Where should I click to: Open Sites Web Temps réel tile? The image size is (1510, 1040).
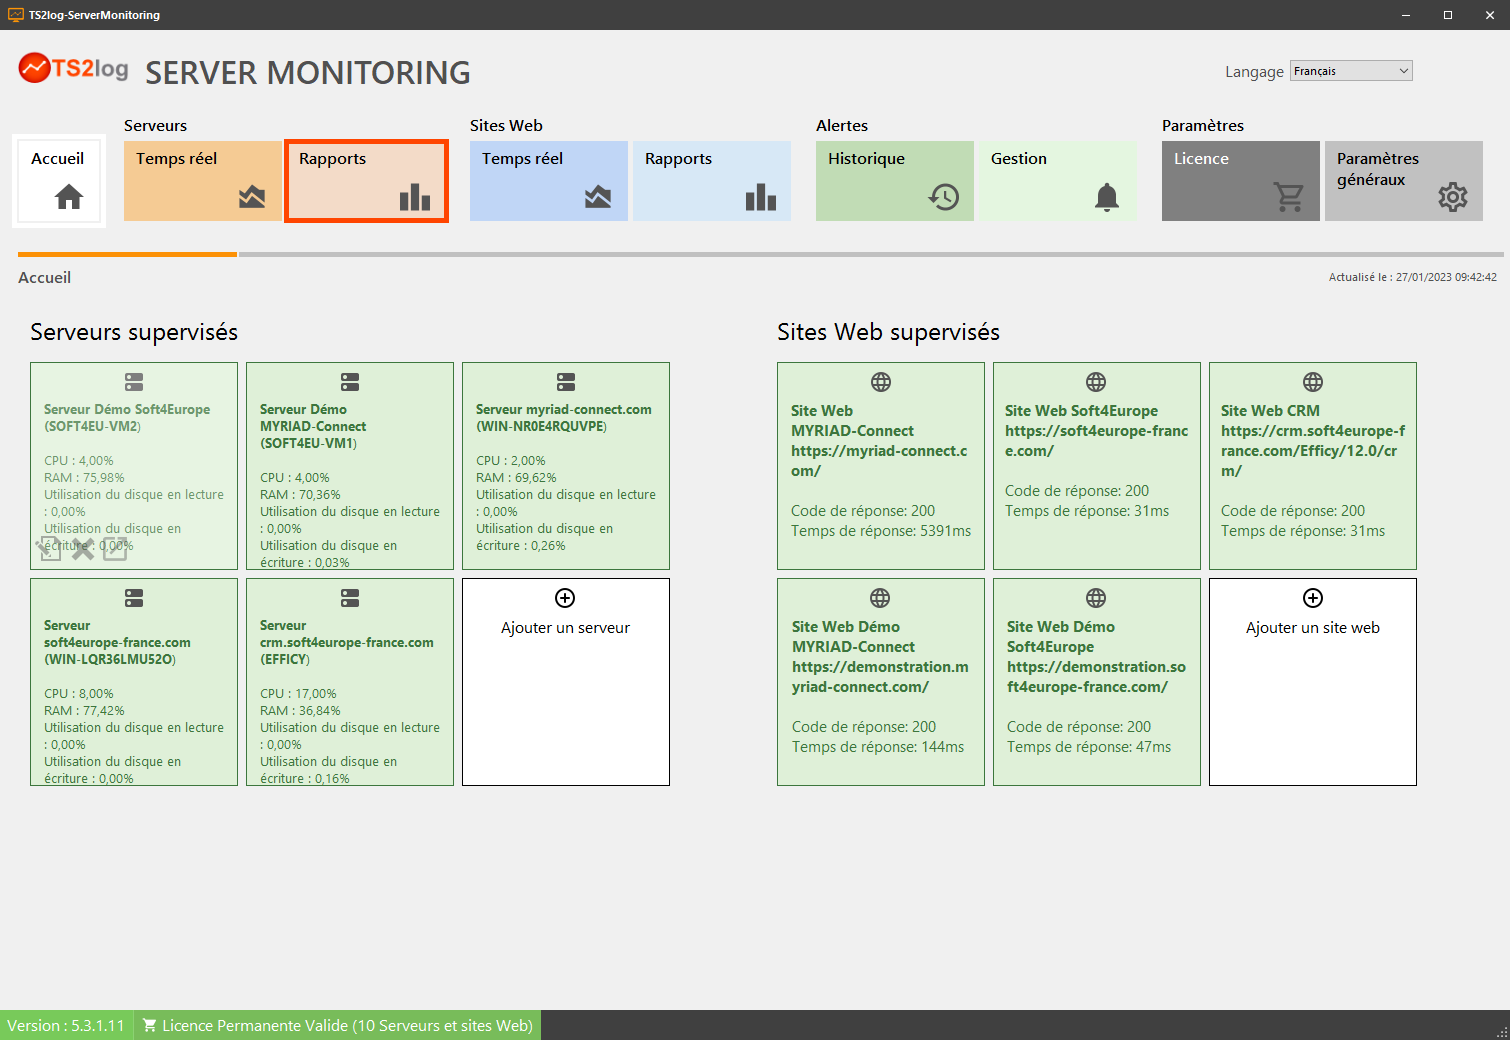pos(549,181)
